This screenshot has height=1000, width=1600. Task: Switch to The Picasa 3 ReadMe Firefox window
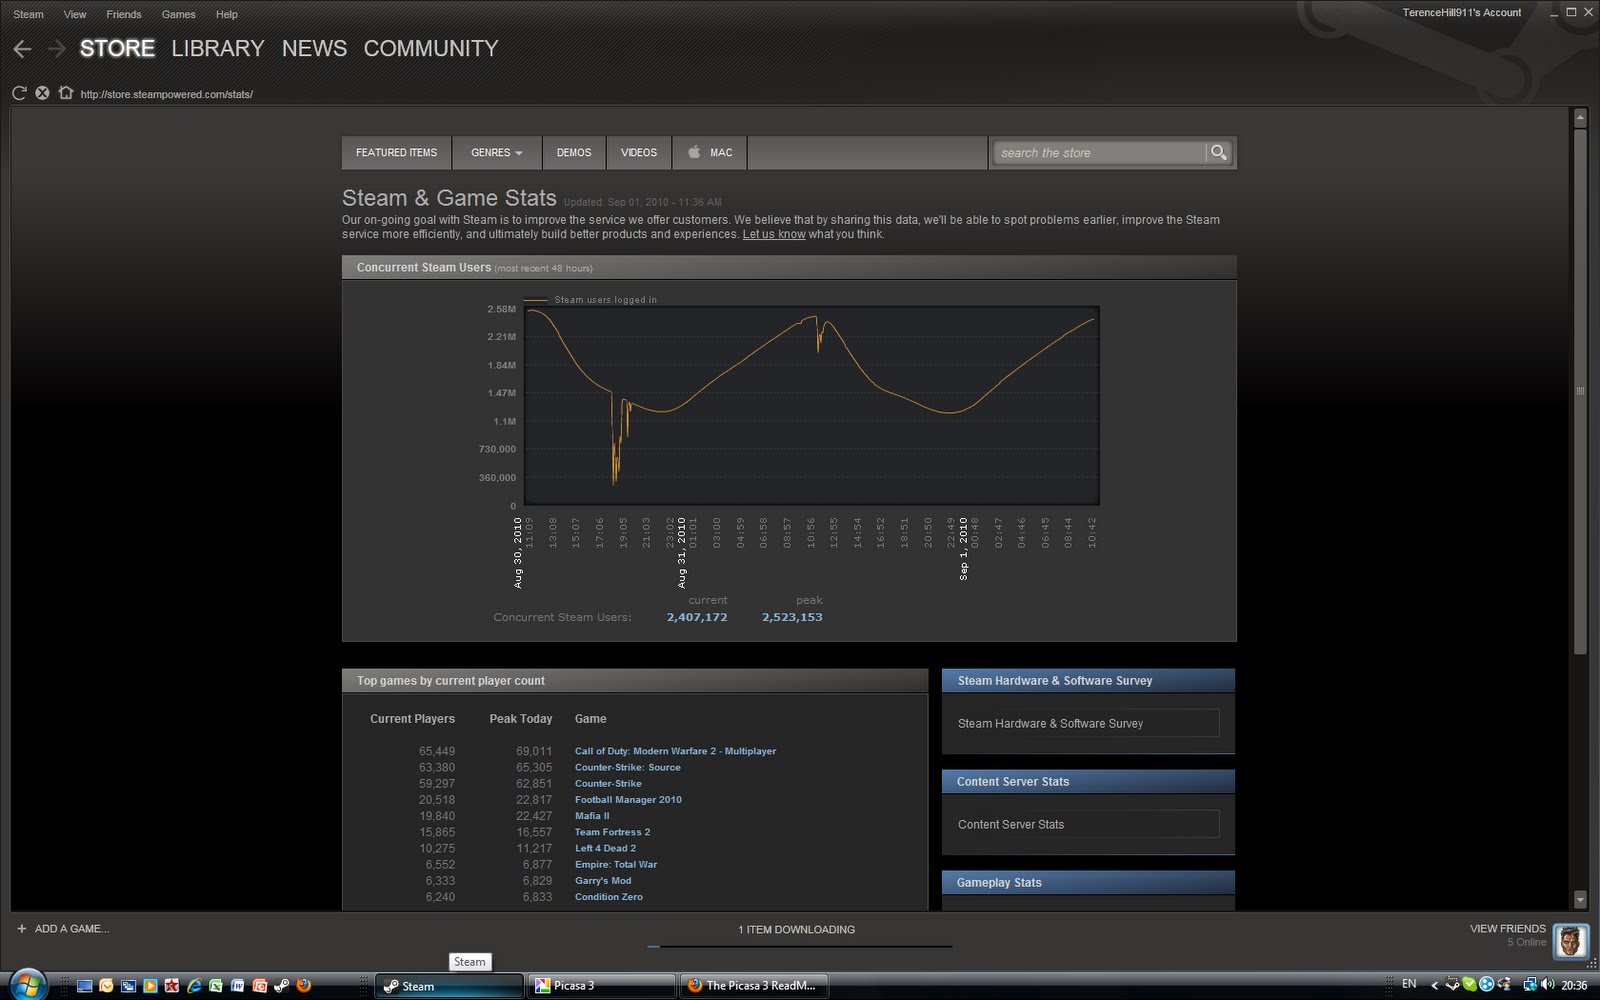coord(753,986)
